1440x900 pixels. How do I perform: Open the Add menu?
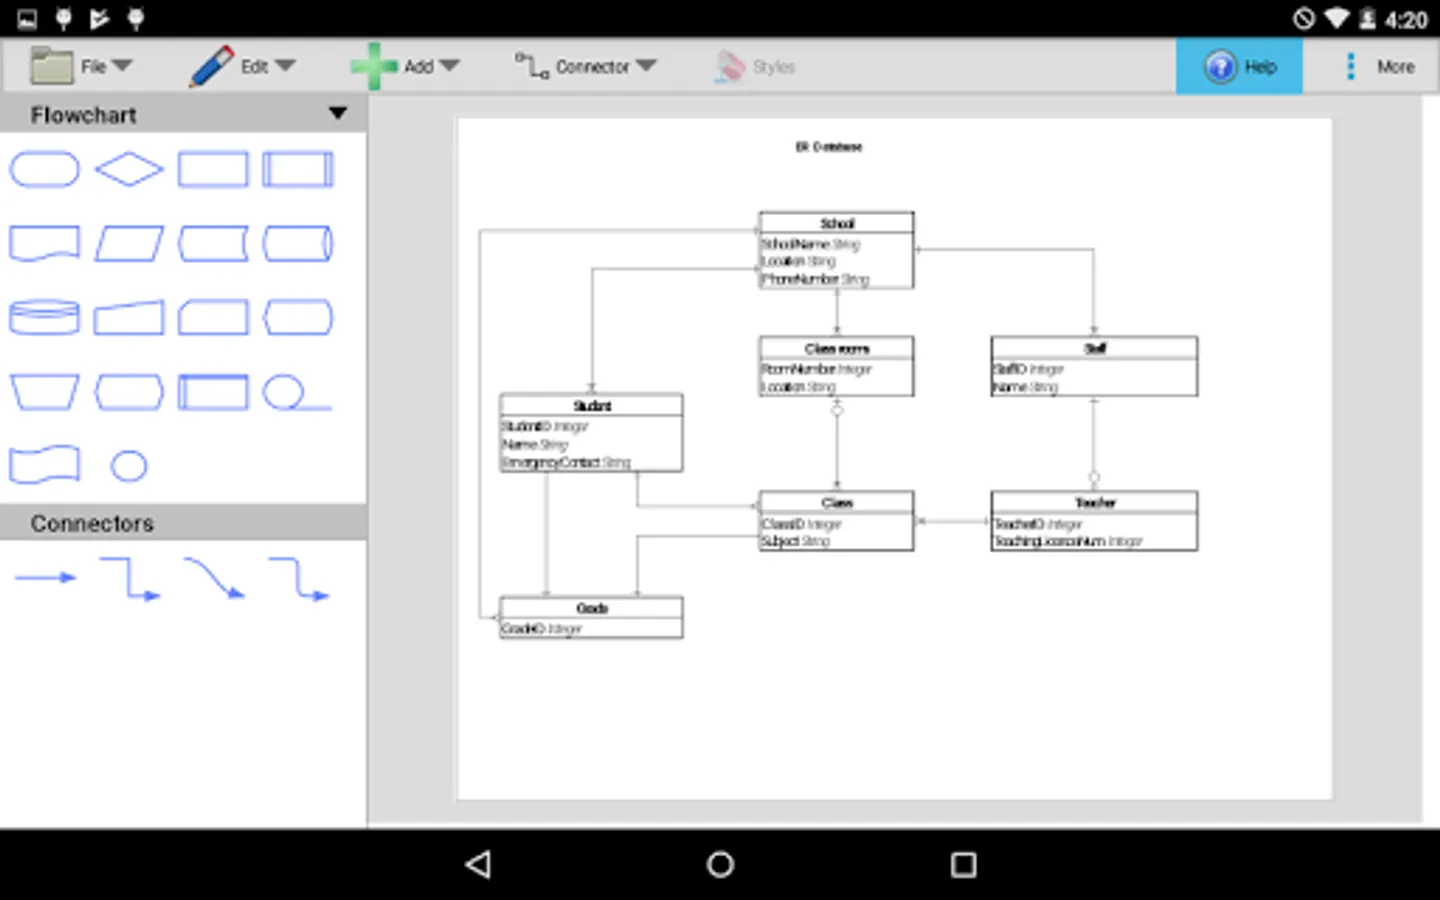point(404,66)
